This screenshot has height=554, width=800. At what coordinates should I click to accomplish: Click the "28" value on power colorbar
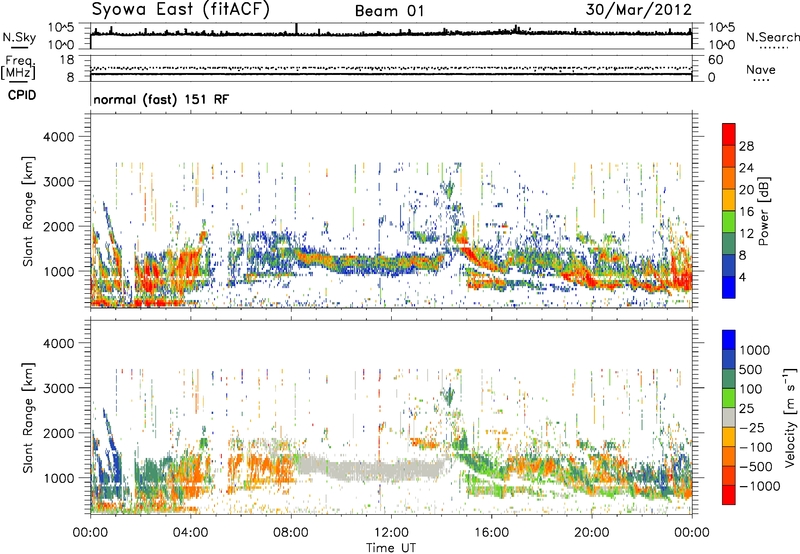[746, 146]
